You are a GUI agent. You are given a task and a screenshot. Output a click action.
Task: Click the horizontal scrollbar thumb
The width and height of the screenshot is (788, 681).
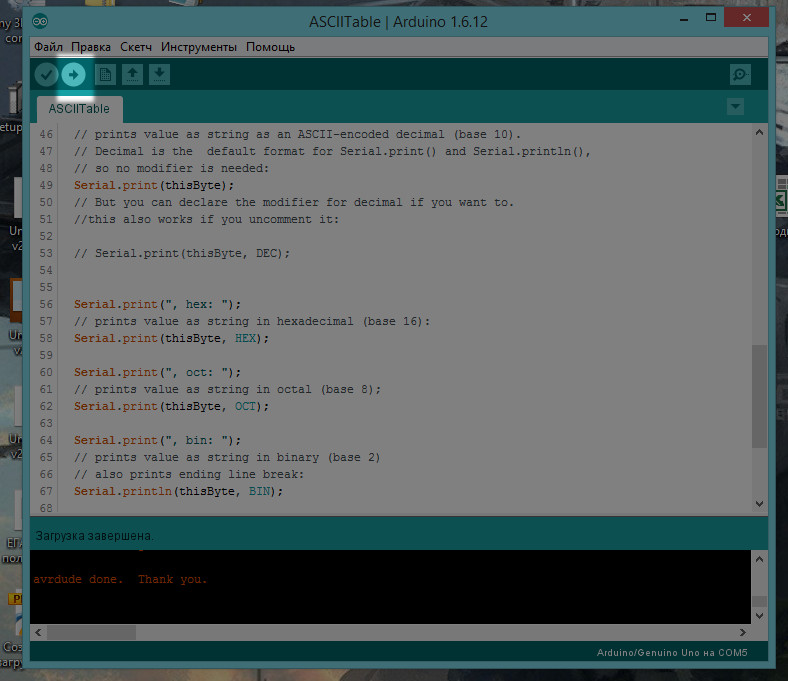[91, 632]
